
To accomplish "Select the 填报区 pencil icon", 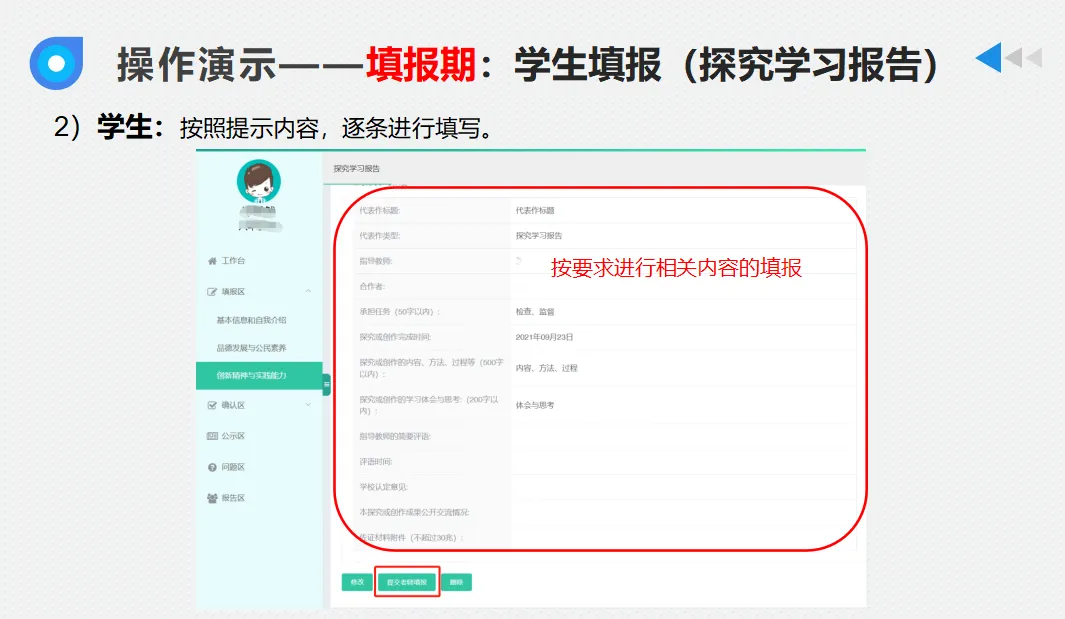I will coord(210,290).
